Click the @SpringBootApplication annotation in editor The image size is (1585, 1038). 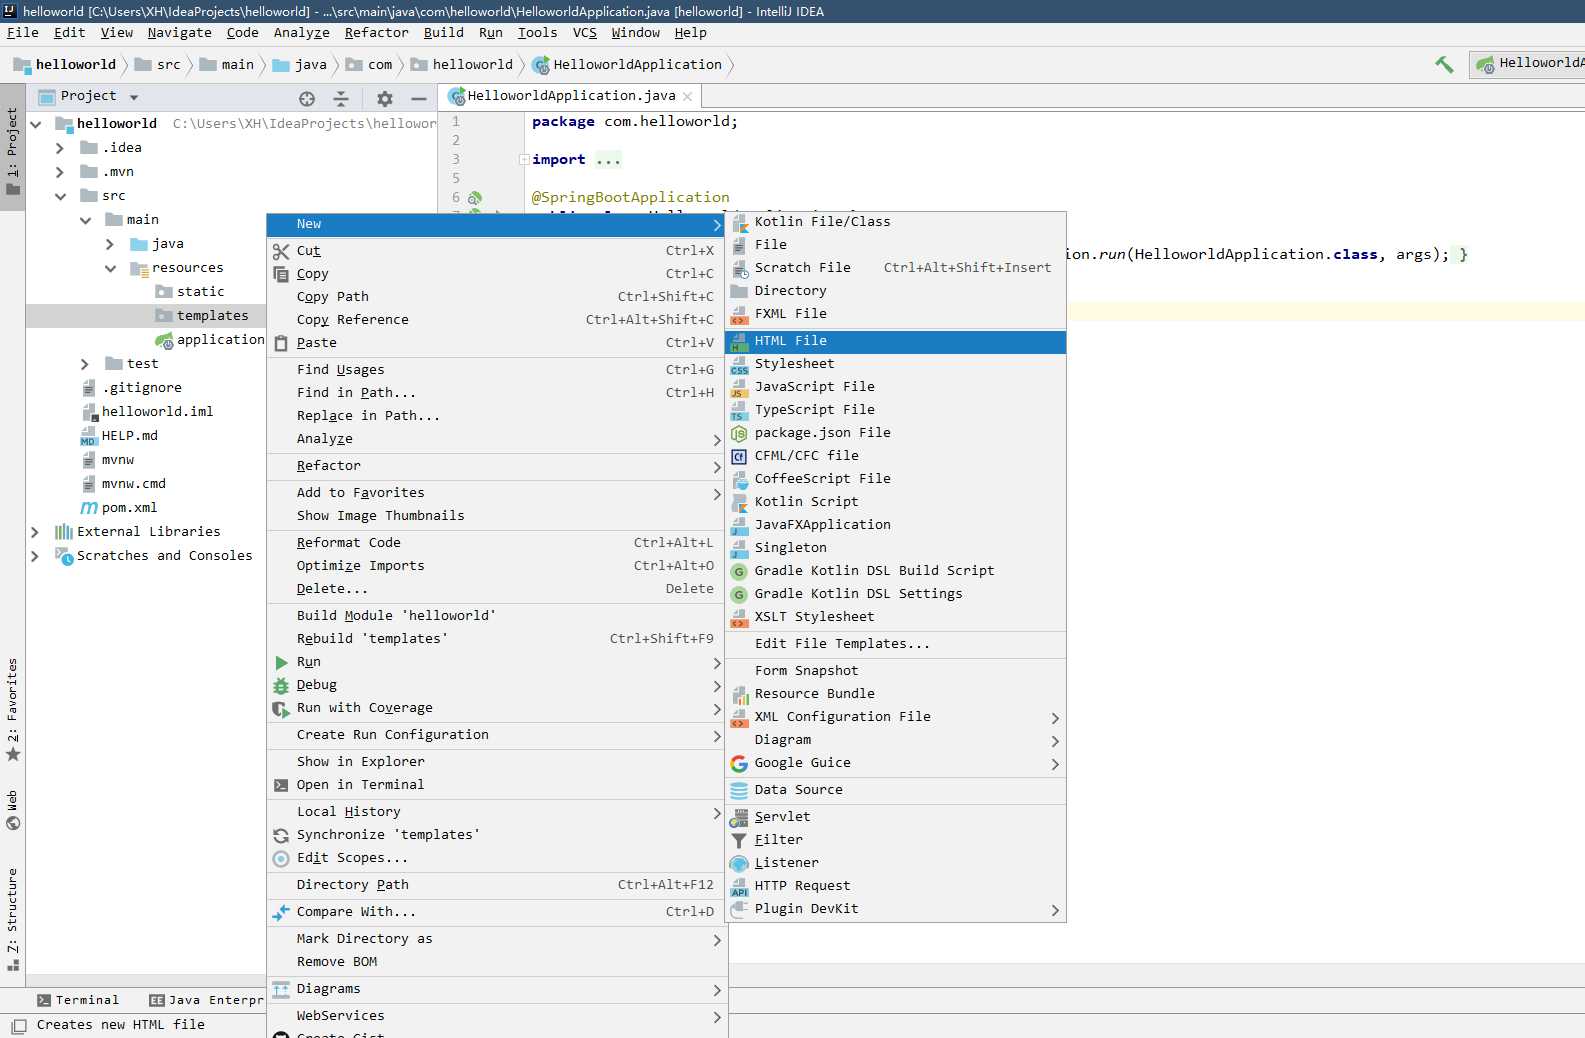point(630,198)
